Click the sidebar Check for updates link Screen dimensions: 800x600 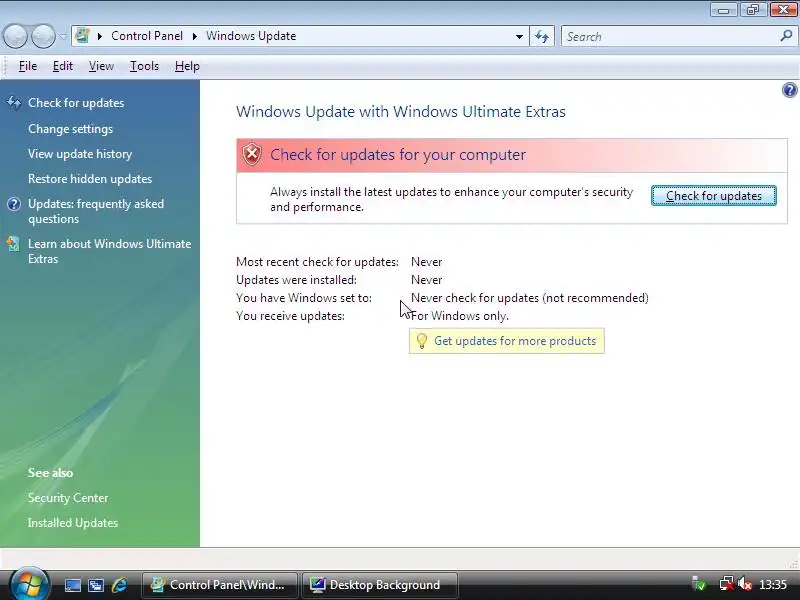coord(76,103)
